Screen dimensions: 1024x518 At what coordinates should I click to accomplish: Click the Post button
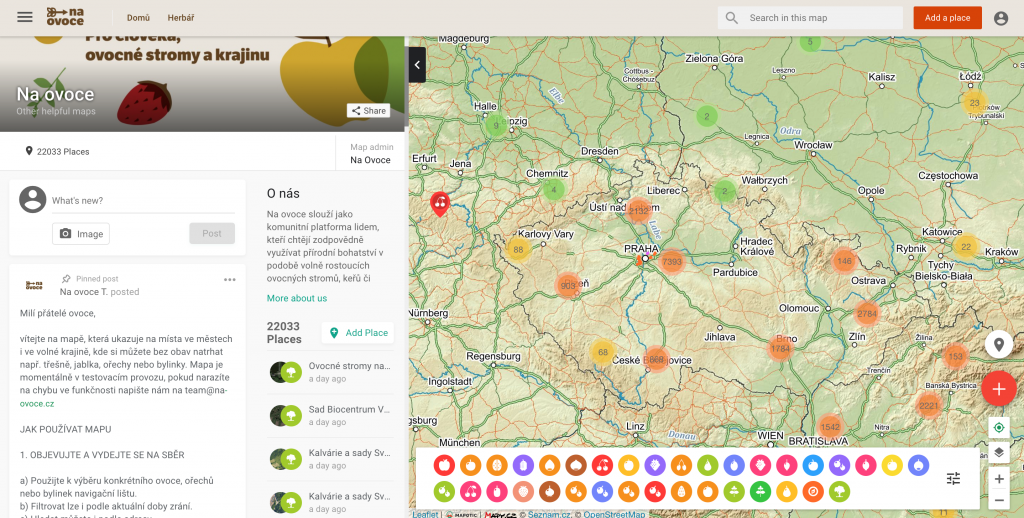click(212, 233)
